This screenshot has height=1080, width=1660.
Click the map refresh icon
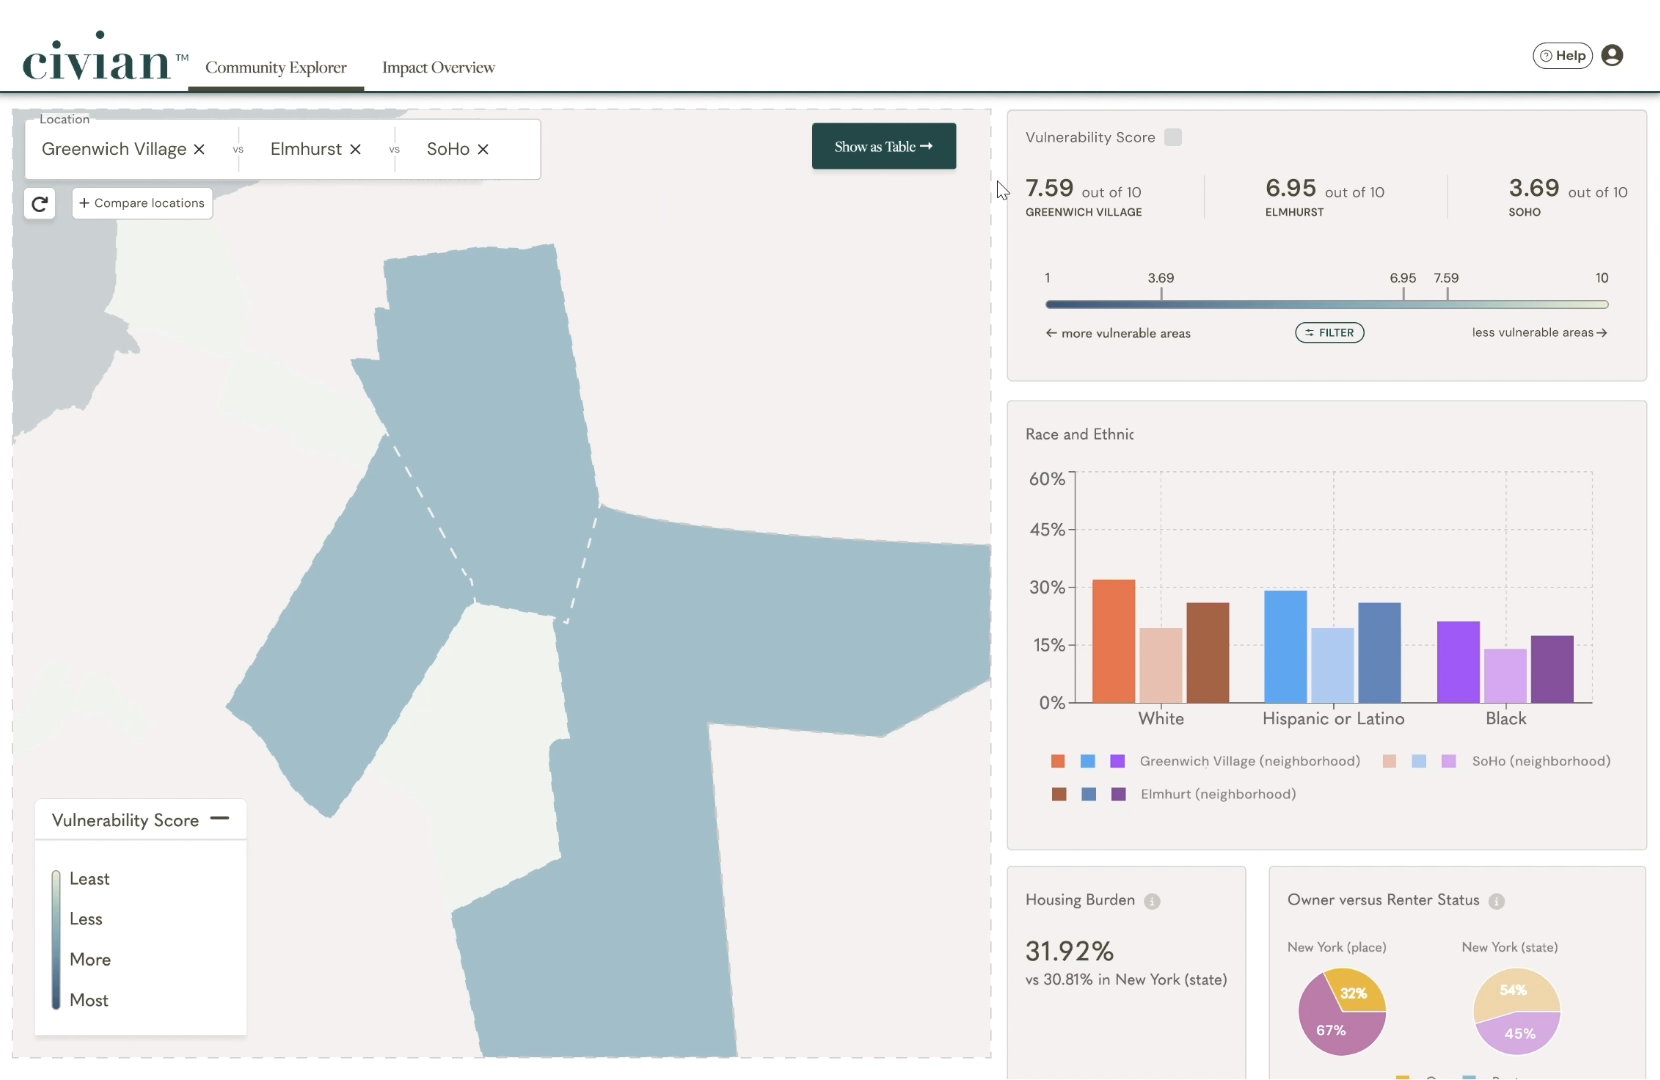(x=40, y=204)
